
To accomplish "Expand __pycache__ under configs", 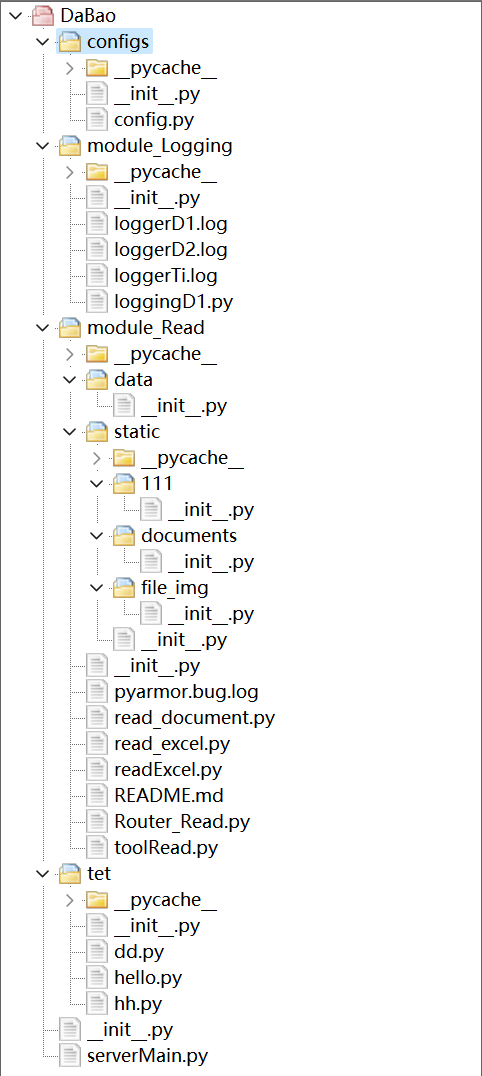I will (x=69, y=68).
